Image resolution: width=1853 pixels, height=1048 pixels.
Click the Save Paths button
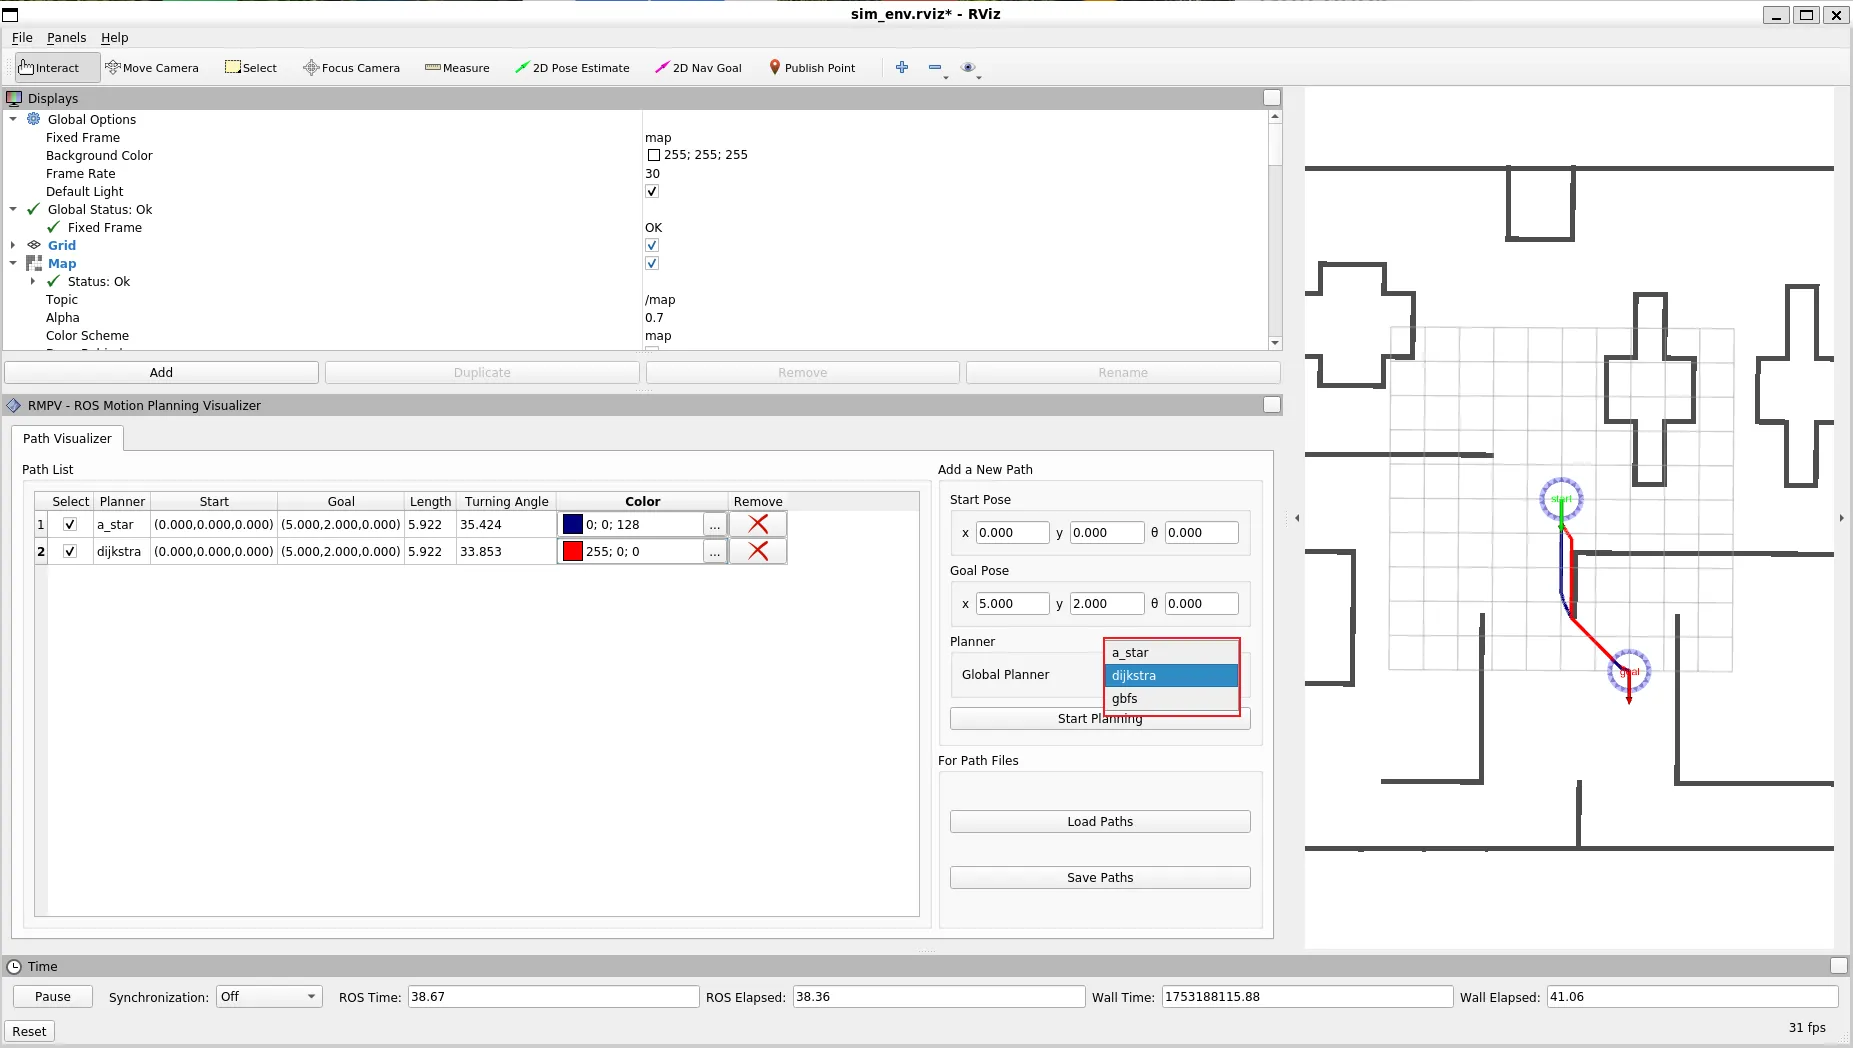click(1100, 877)
